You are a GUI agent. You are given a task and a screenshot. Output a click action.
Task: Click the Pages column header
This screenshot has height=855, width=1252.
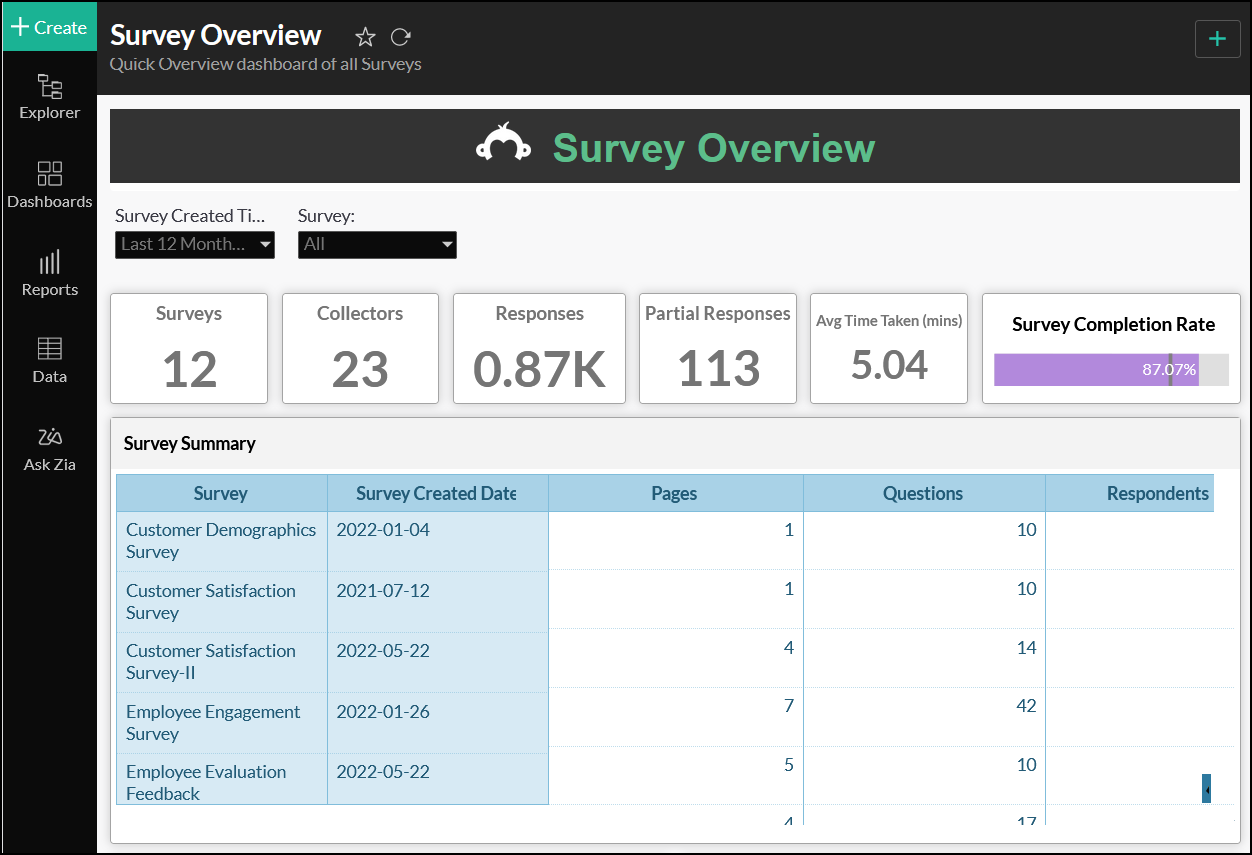tap(674, 493)
